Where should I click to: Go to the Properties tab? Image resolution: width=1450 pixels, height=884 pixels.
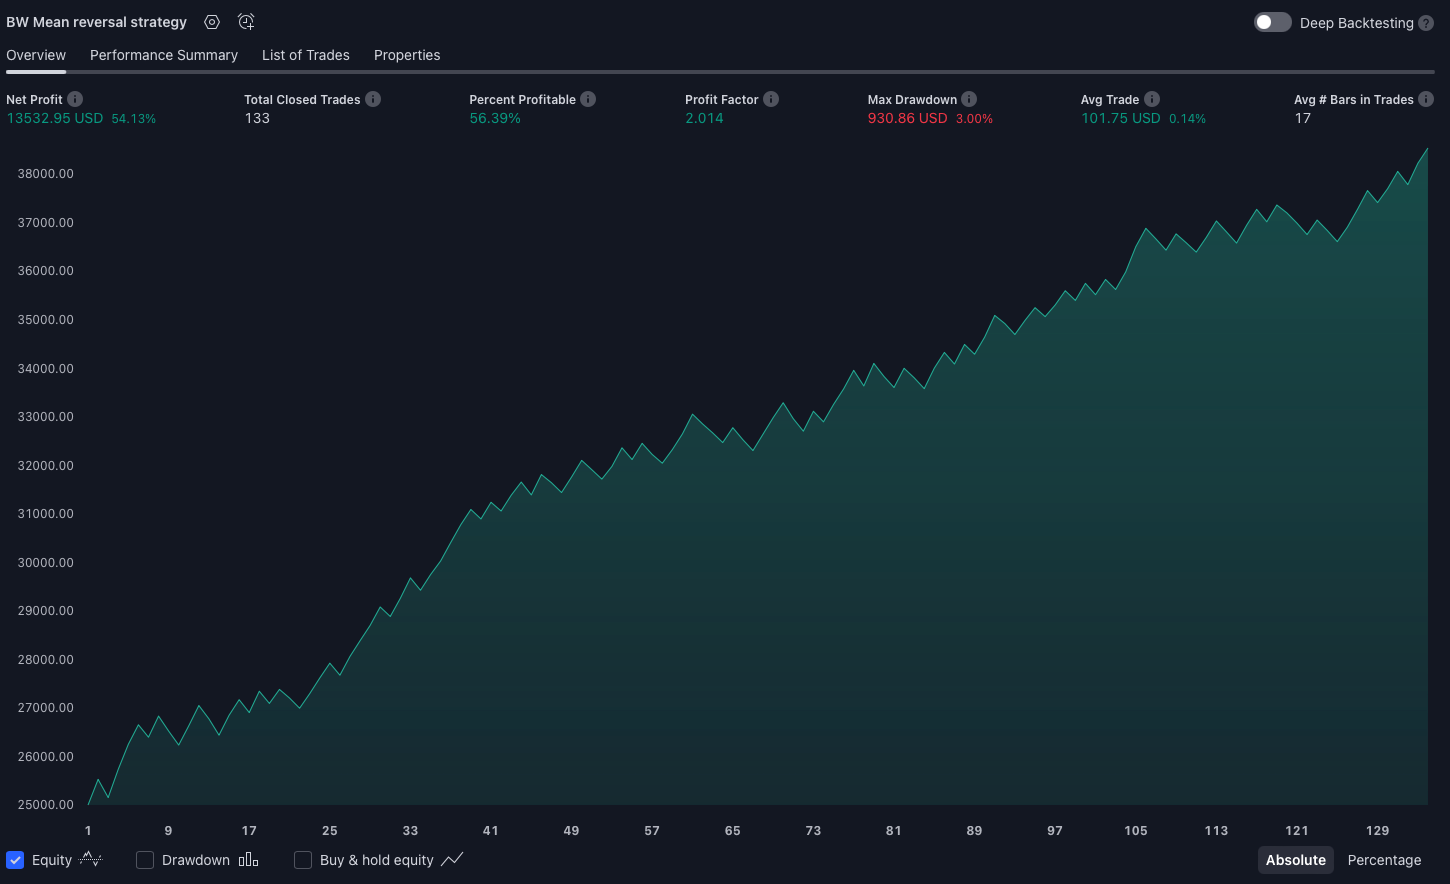point(407,55)
